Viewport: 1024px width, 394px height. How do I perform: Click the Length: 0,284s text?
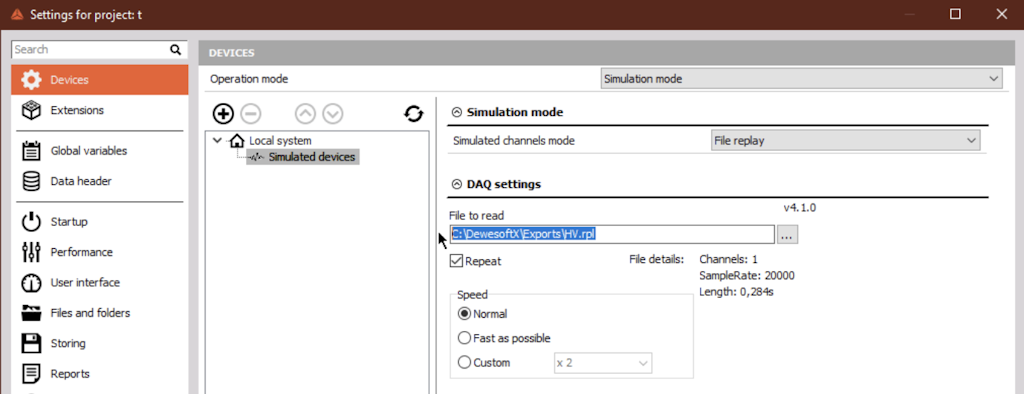[737, 291]
